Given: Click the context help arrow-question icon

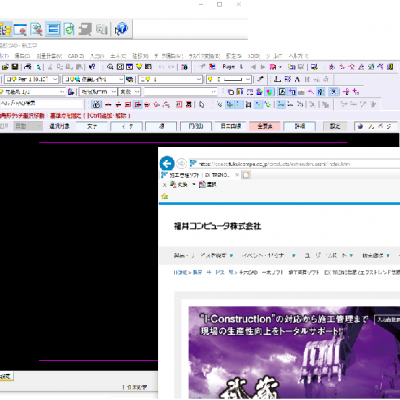Looking at the screenshot, I should click(x=92, y=67).
